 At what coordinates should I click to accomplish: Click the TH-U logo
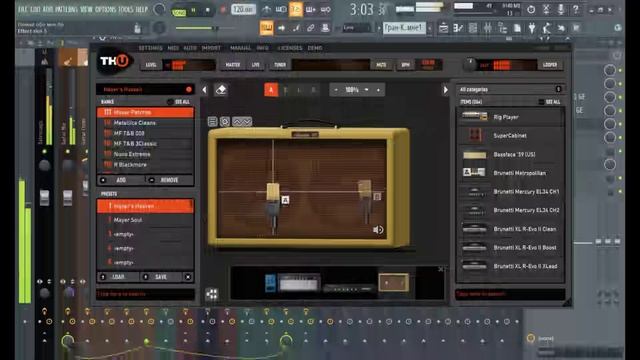pyautogui.click(x=114, y=61)
